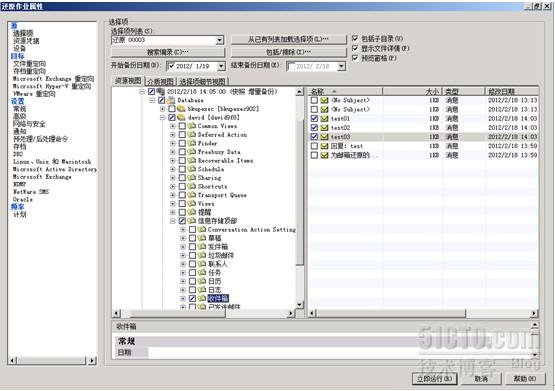Expand the Schedule folder node
The image size is (555, 391).
(173, 169)
